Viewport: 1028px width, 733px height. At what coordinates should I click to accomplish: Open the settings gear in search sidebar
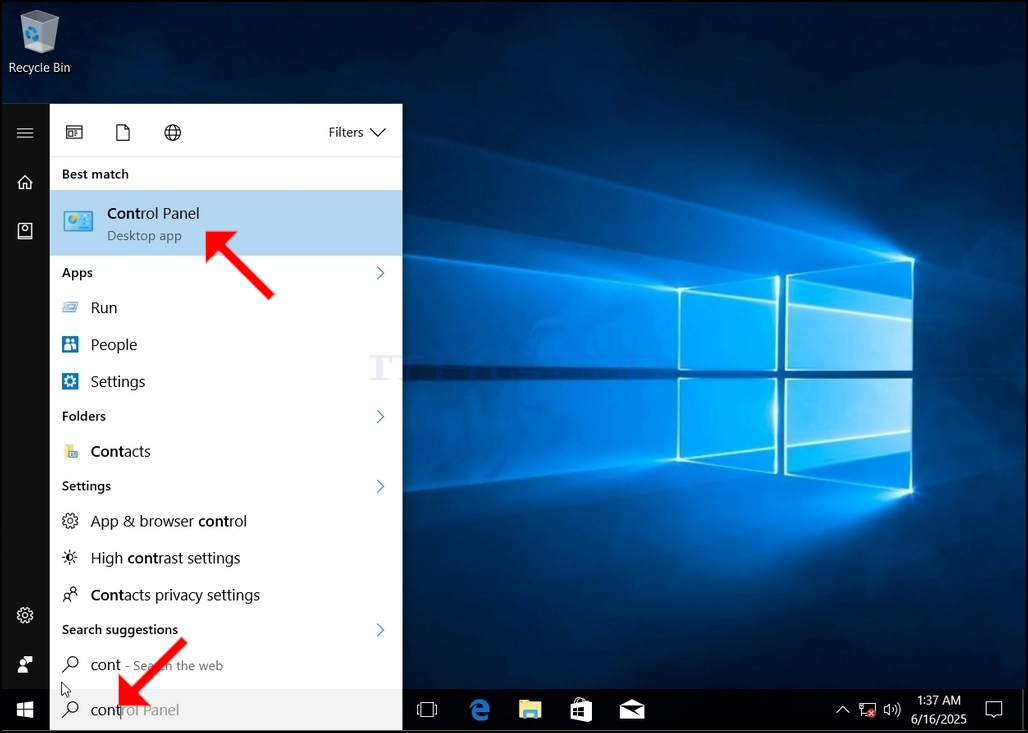(25, 615)
